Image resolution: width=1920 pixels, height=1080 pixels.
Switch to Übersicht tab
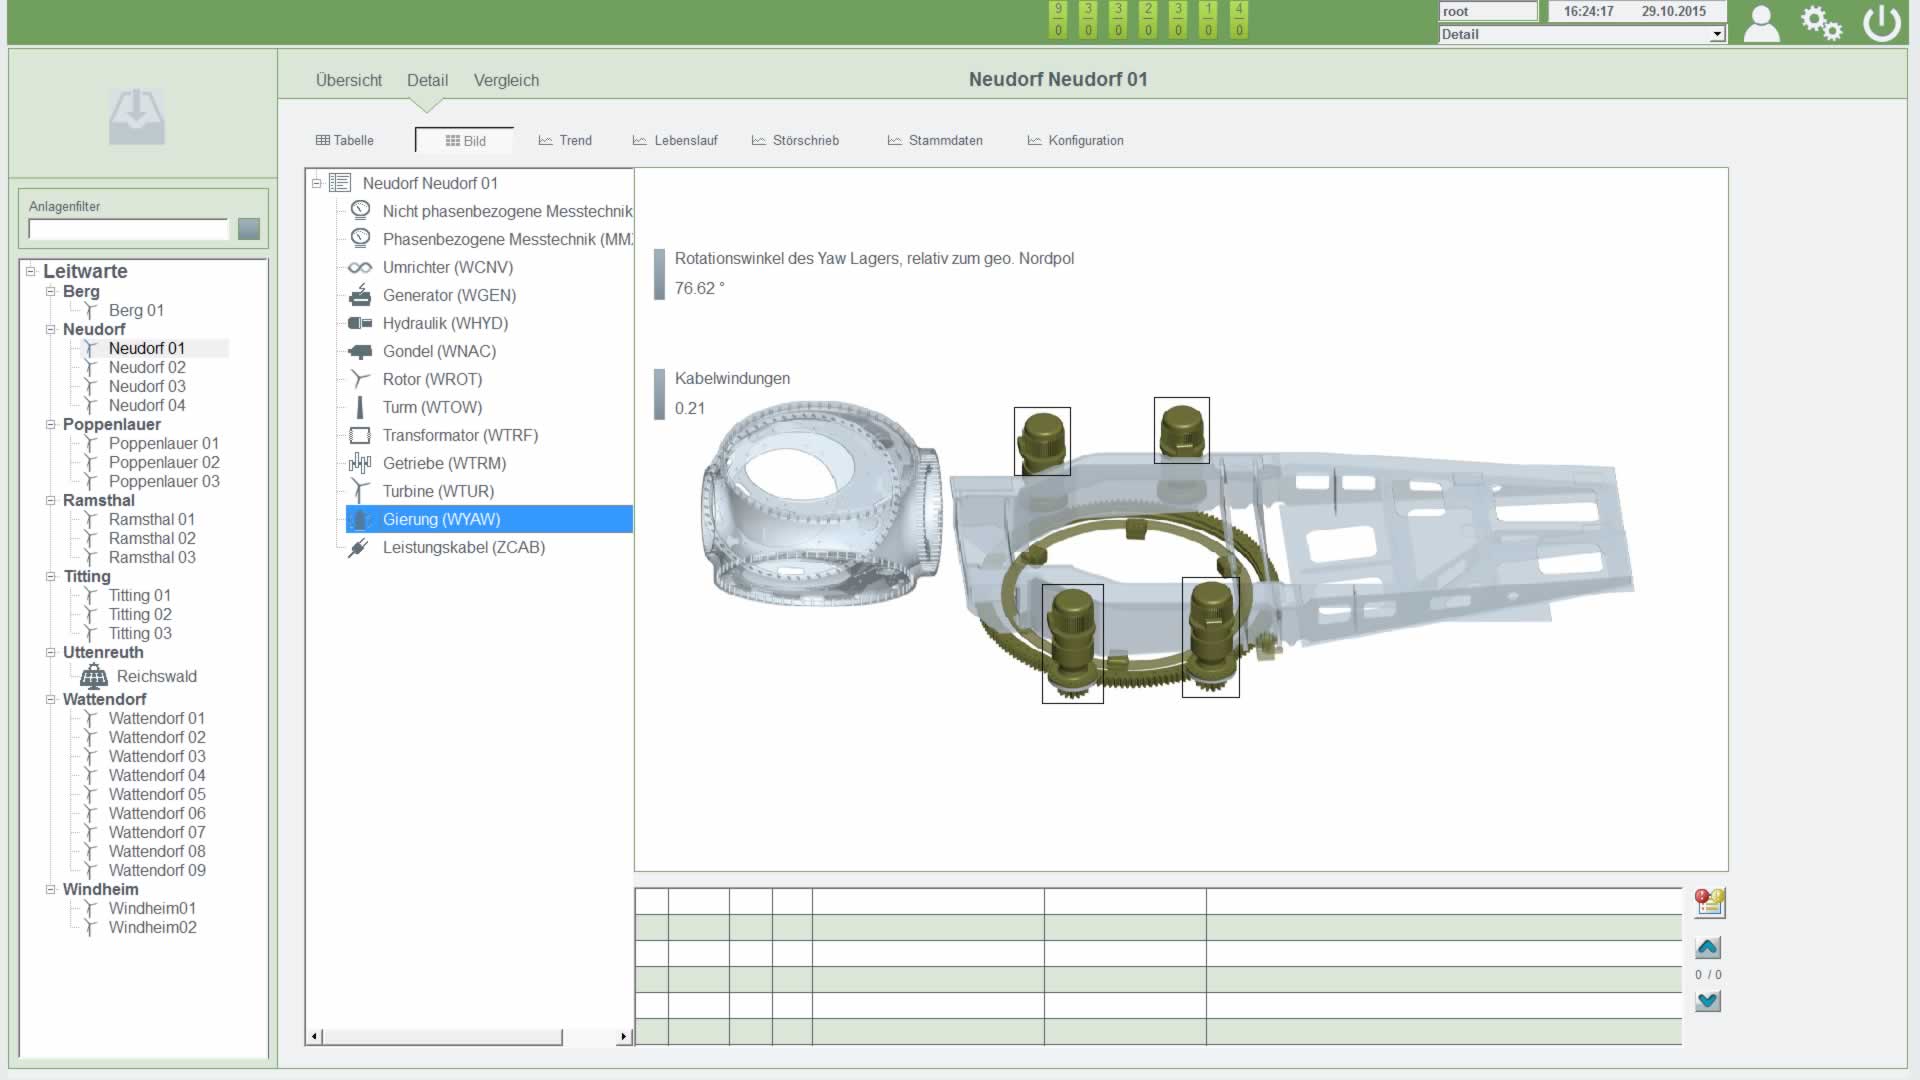click(349, 80)
